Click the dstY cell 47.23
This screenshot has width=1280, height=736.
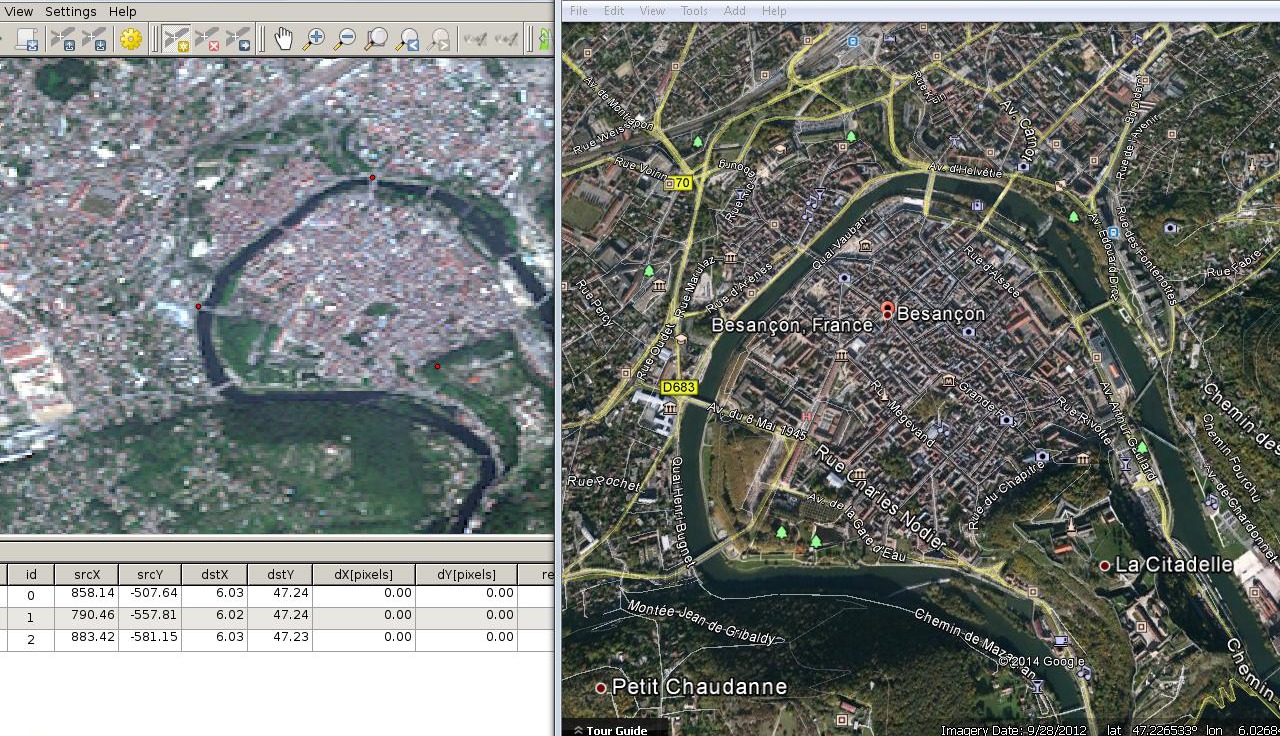280,637
